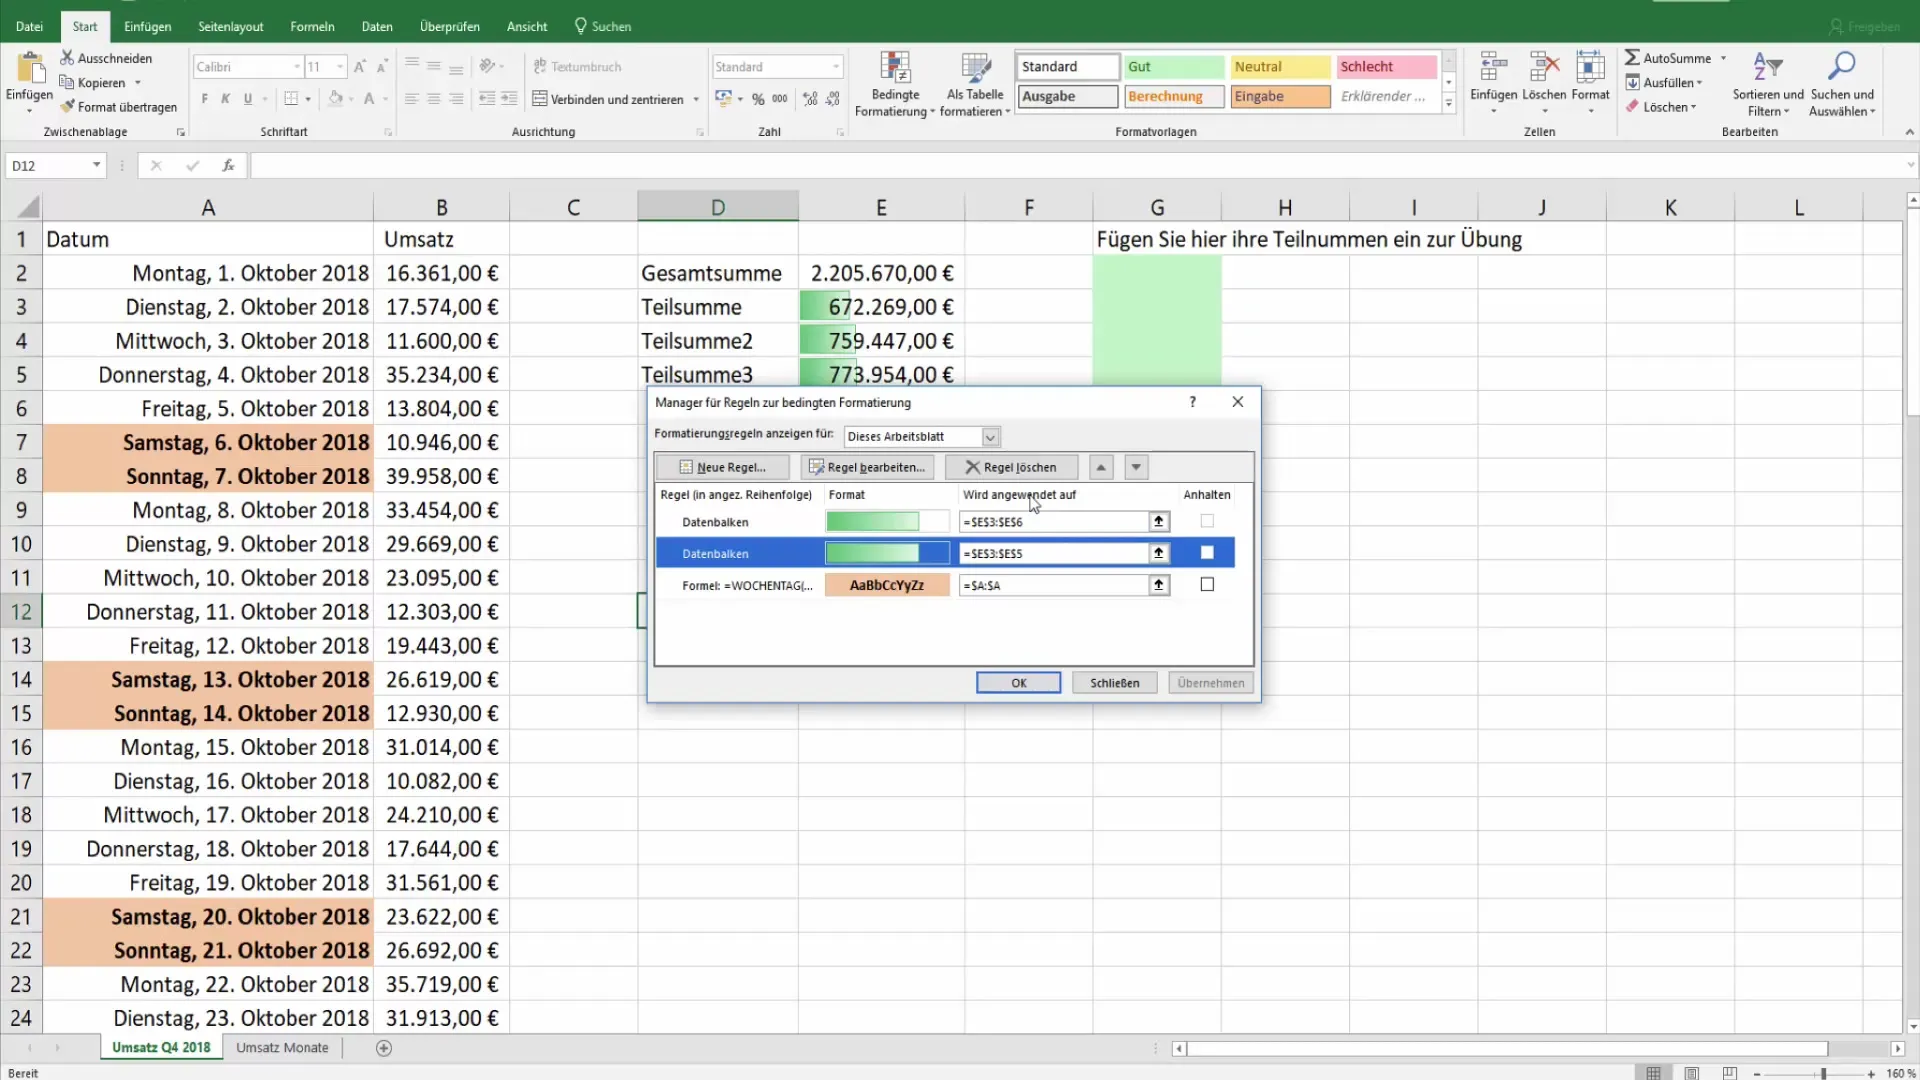Open Als Tabelle formatieren gallery

click(x=975, y=85)
